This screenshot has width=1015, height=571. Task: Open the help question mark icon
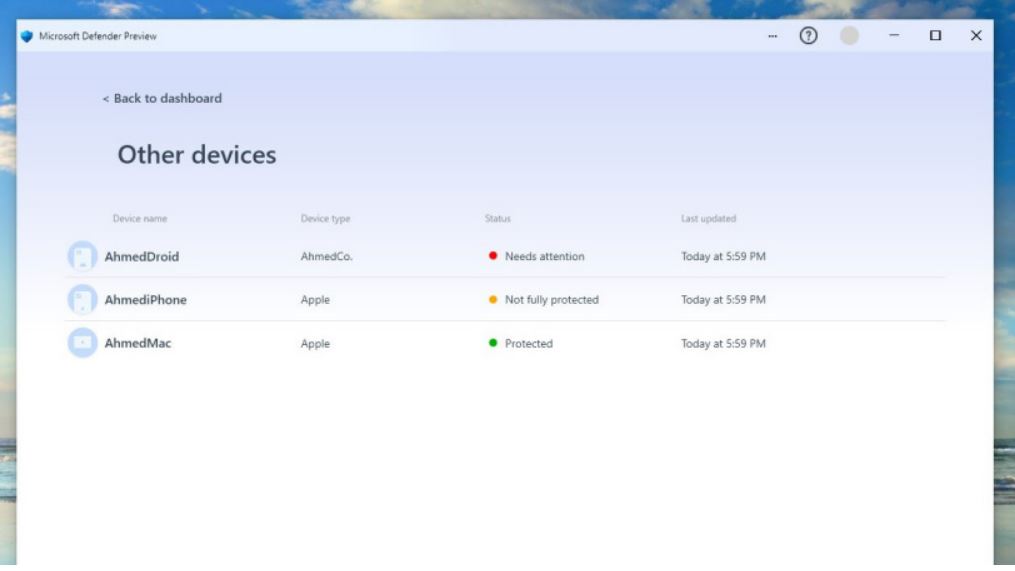tap(808, 36)
